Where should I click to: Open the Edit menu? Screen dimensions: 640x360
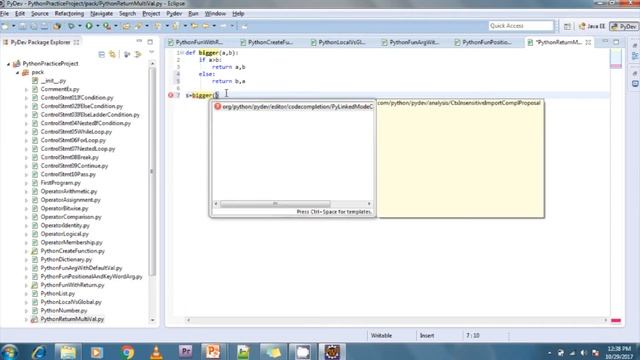(20, 13)
